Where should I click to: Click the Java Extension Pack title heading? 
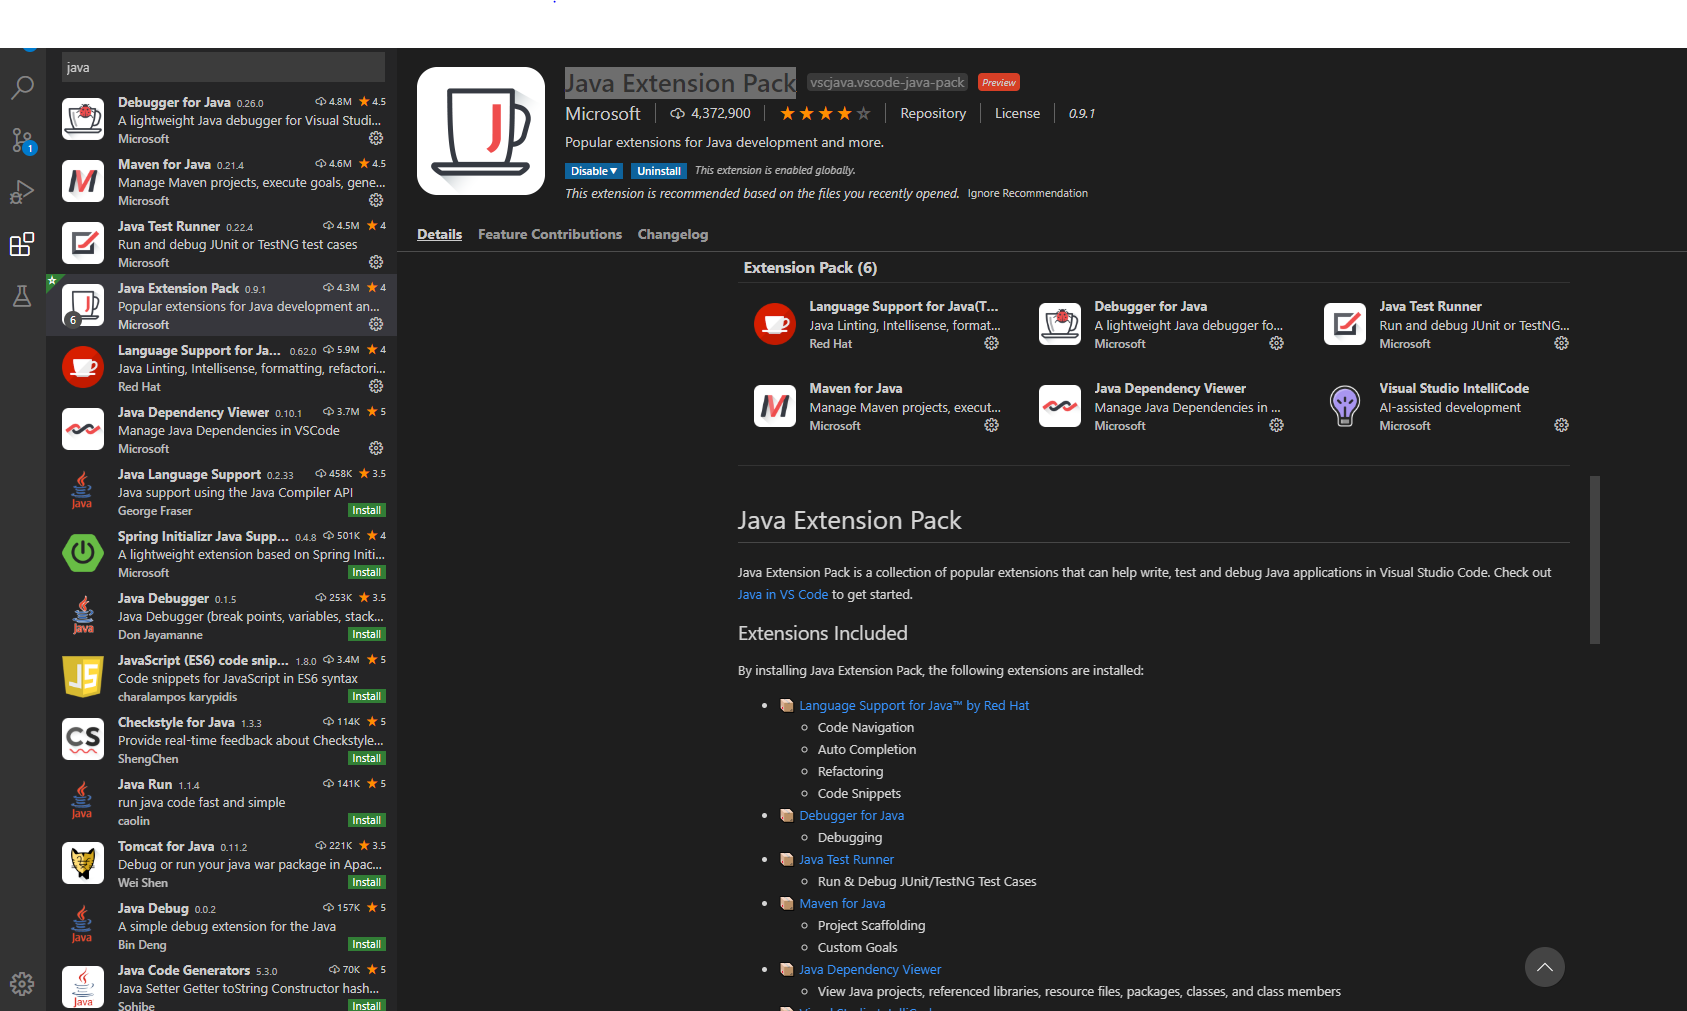[680, 82]
